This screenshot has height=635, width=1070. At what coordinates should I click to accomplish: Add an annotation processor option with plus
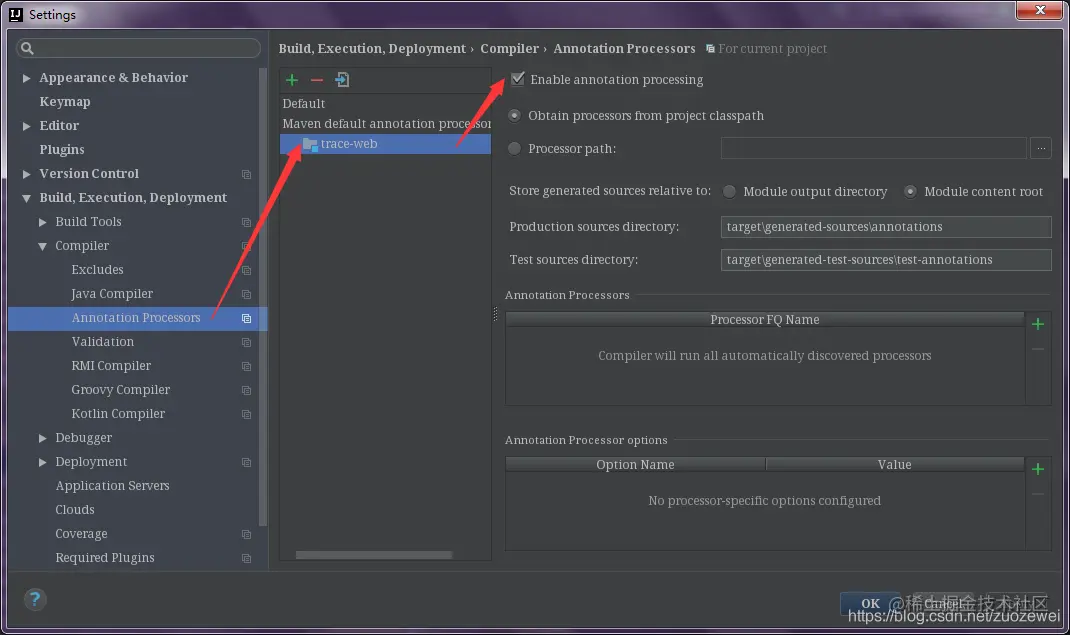point(1038,469)
